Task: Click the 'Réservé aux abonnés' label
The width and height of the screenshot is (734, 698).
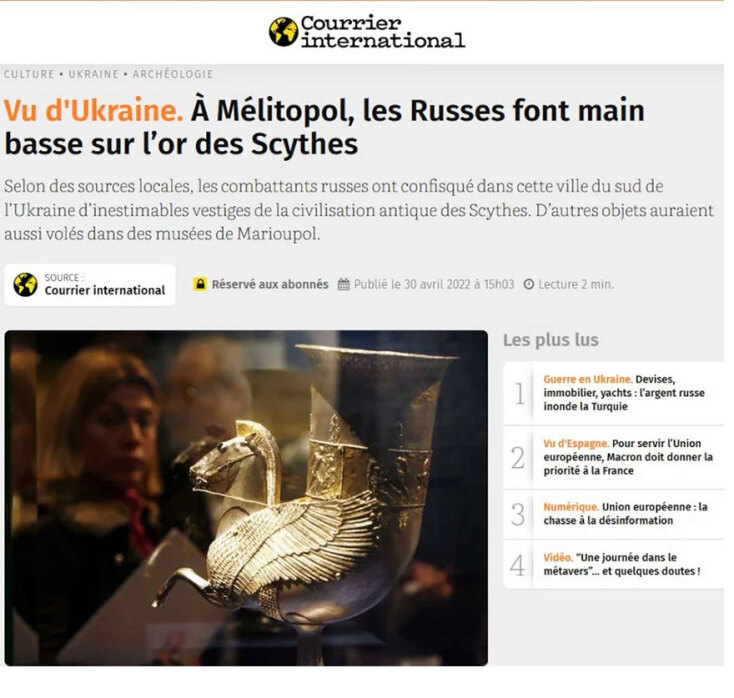Action: tap(270, 285)
